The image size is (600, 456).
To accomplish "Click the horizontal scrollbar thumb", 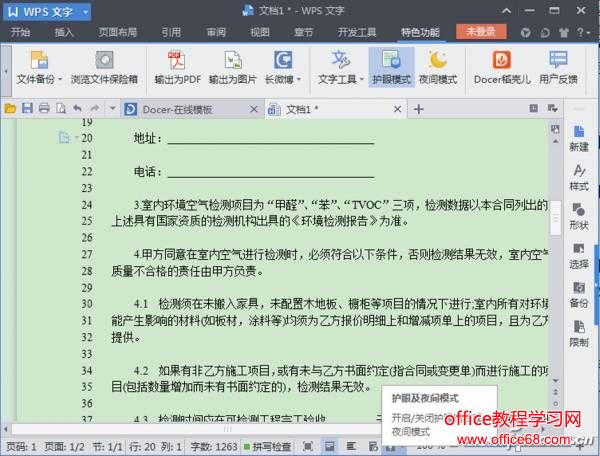I will pos(228,429).
